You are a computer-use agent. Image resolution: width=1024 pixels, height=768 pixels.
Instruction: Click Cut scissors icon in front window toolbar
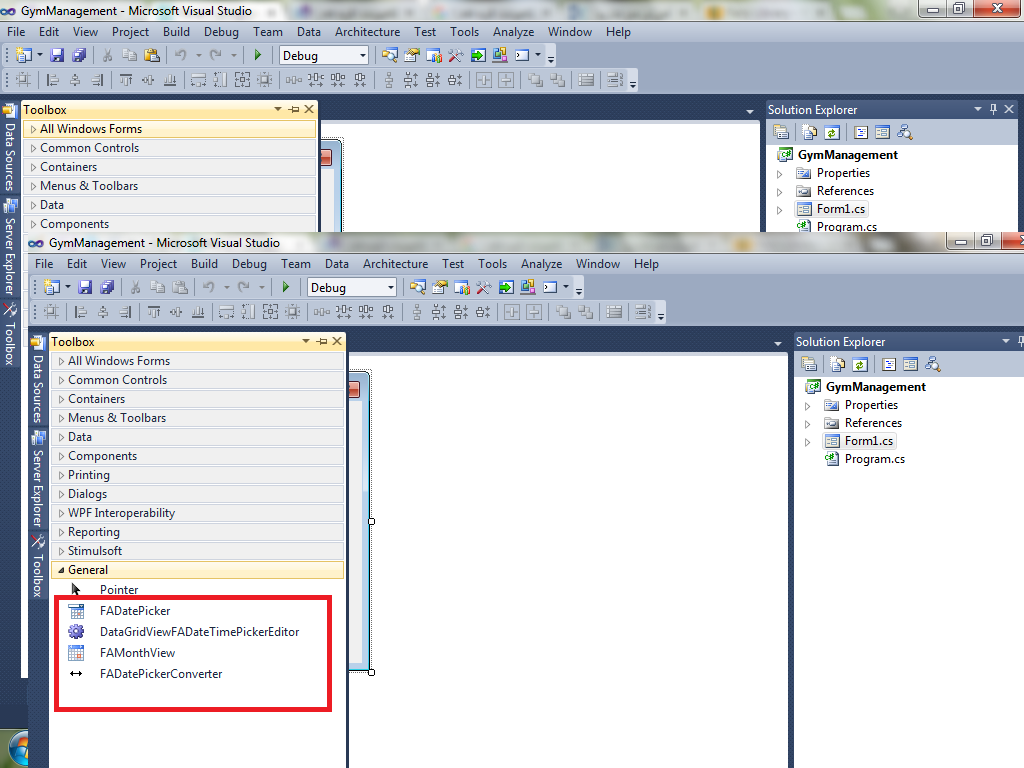(x=135, y=287)
